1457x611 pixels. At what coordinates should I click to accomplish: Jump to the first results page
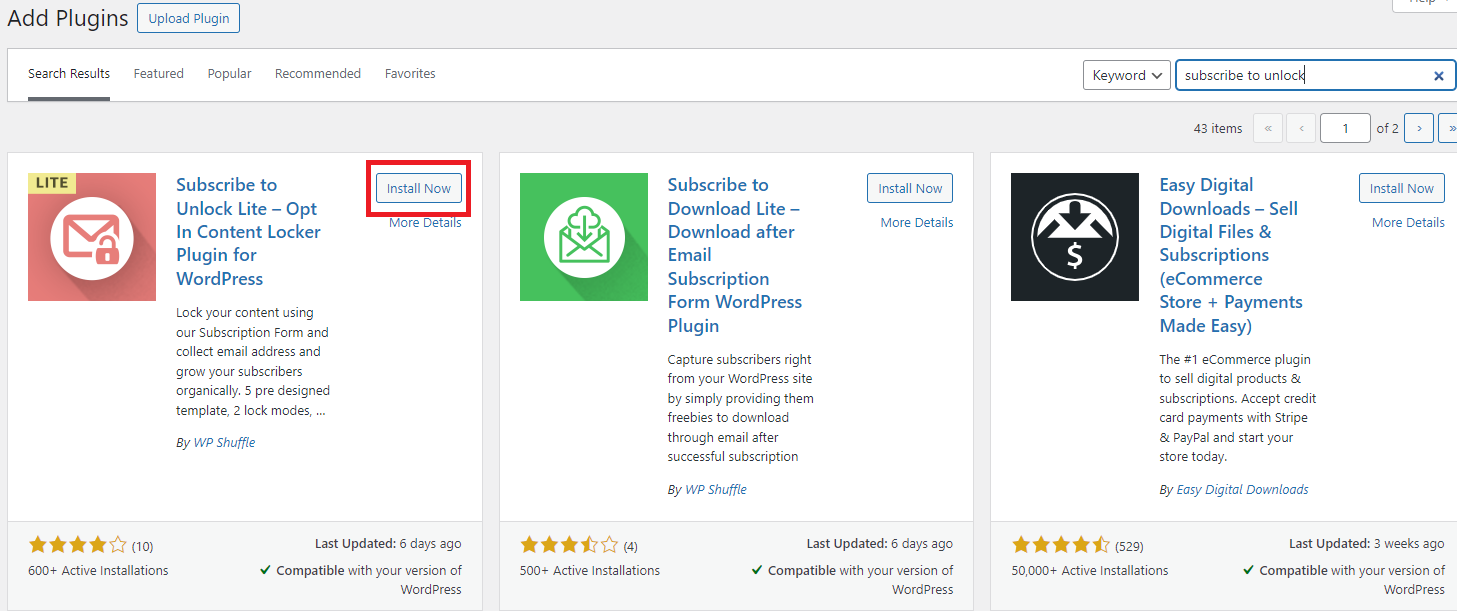tap(1267, 128)
